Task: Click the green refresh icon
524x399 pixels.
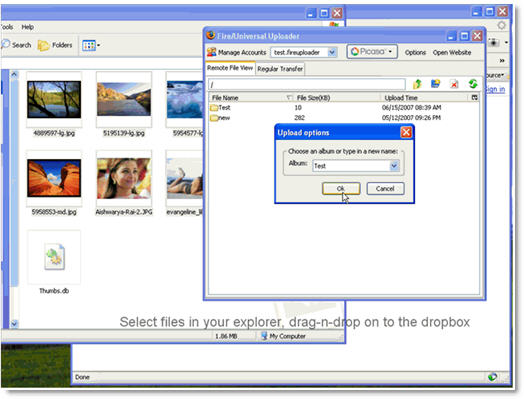Action: (x=473, y=84)
